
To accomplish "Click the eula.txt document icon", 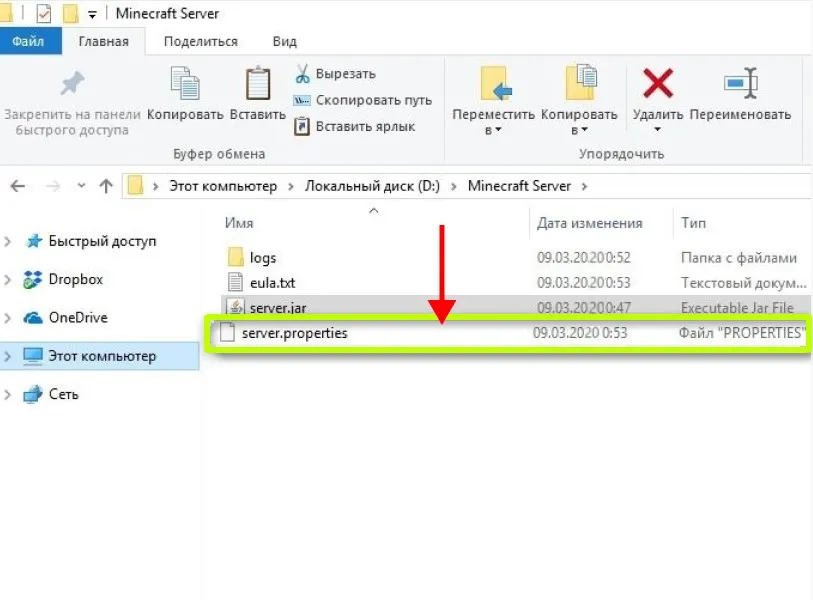I will pos(235,282).
